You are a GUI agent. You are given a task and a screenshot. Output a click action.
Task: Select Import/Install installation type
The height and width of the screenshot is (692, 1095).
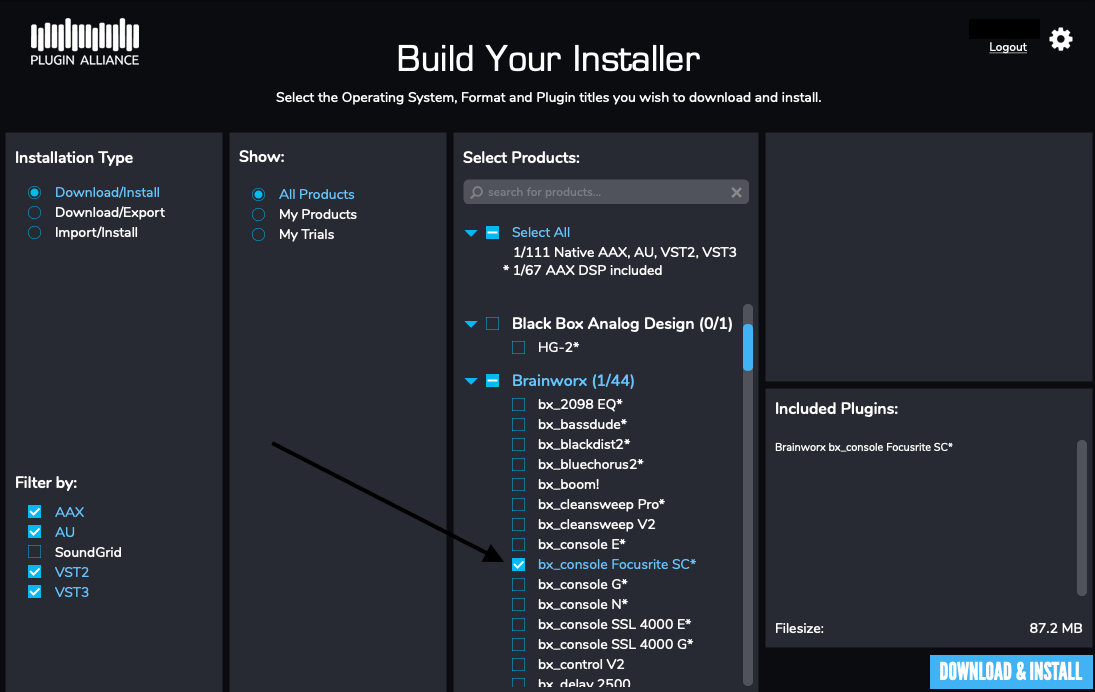click(34, 233)
